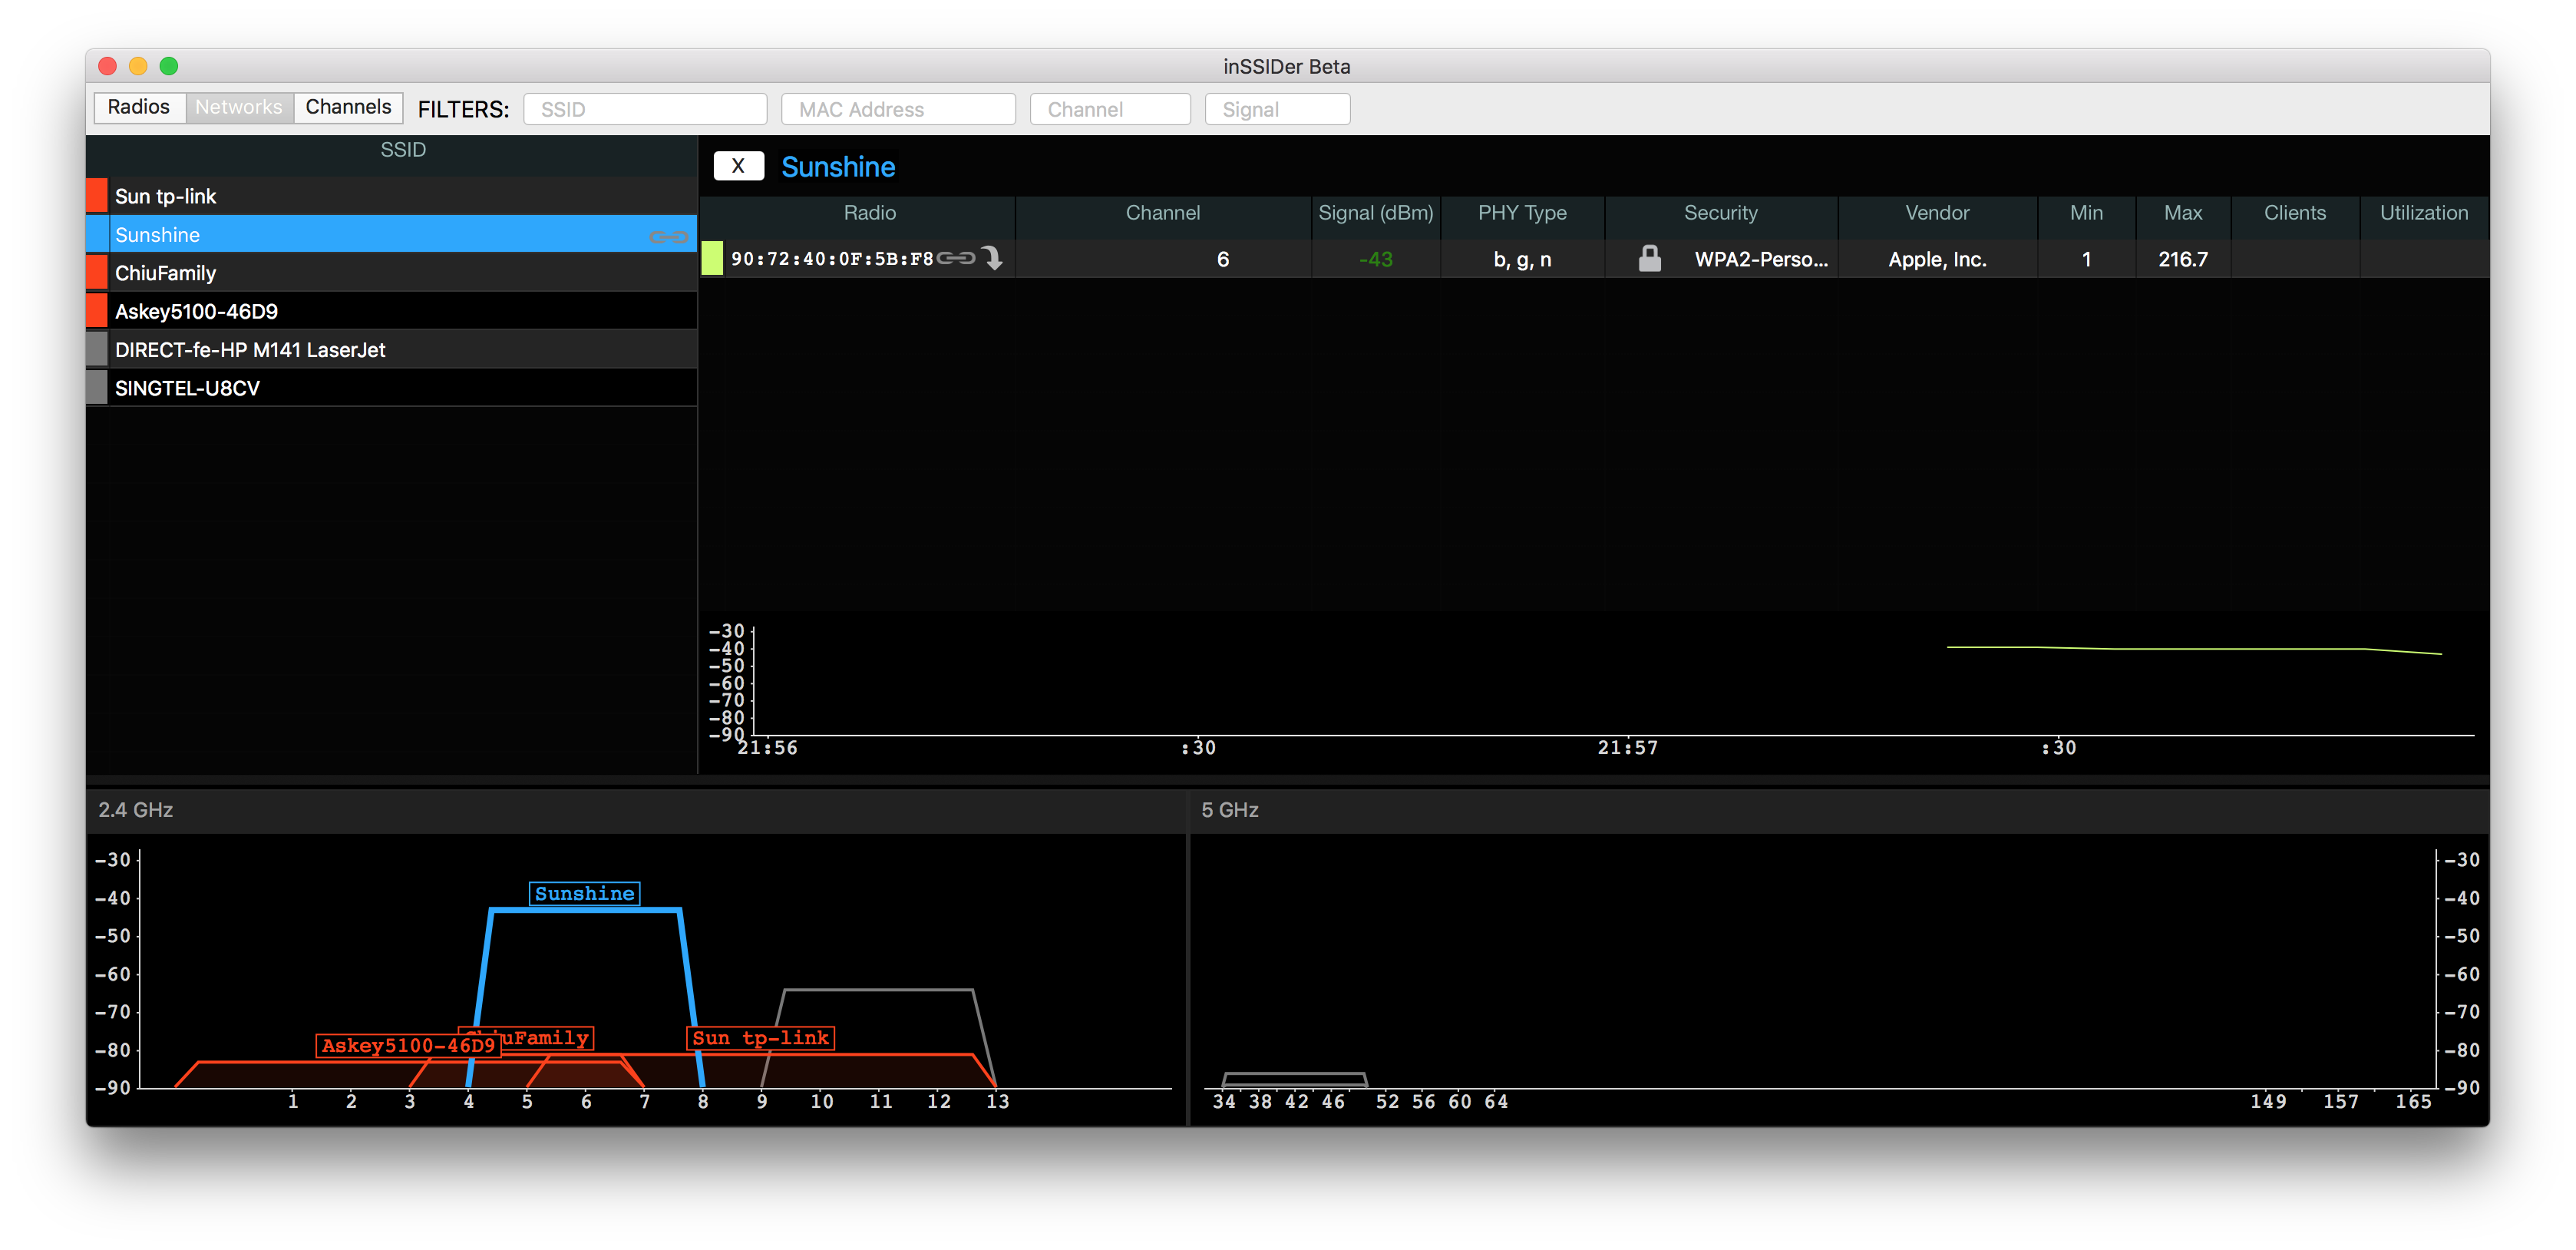2576x1250 pixels.
Task: Select the DIRECT-fe-HP M141 LaserJet entry
Action: [395, 349]
